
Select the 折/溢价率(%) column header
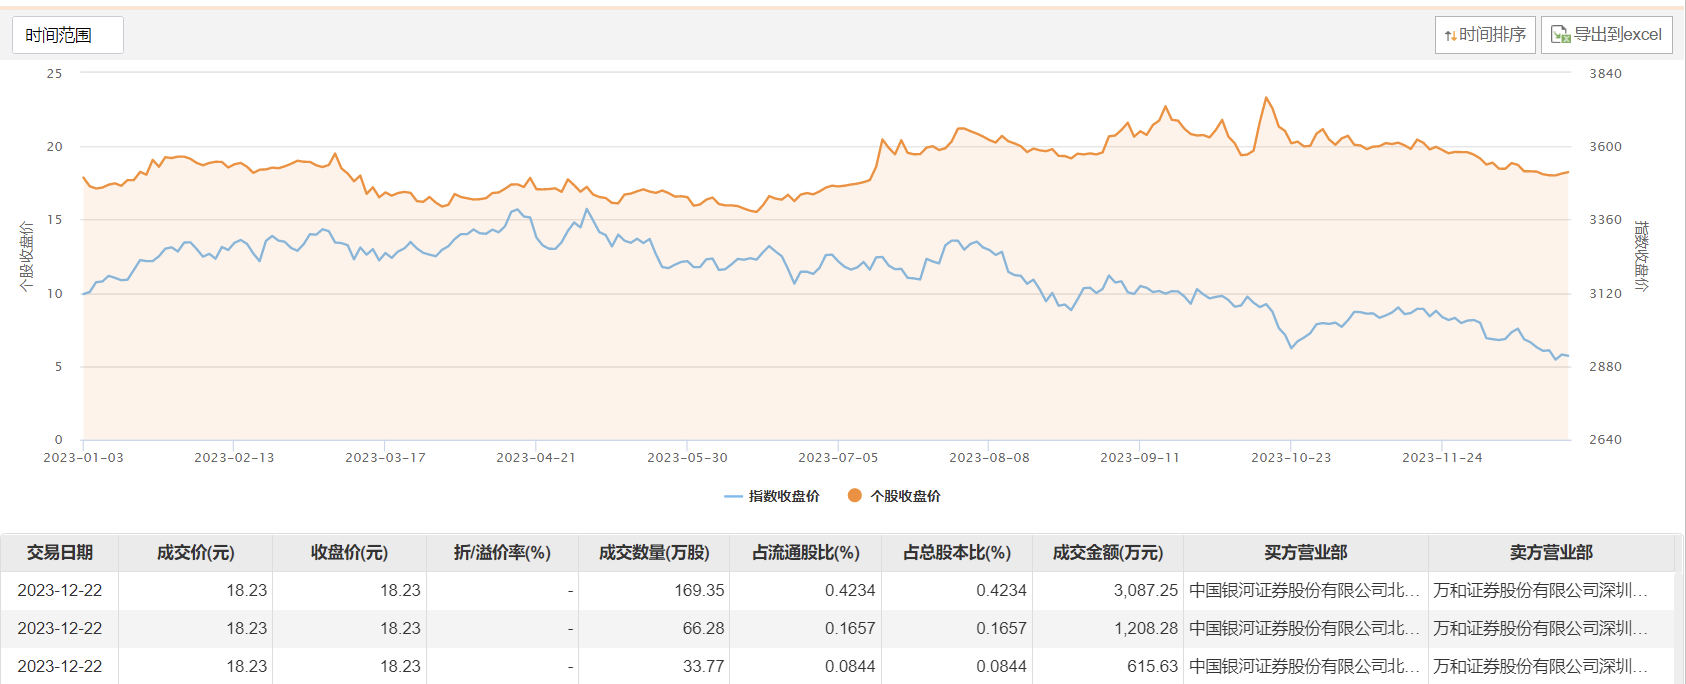coord(502,553)
